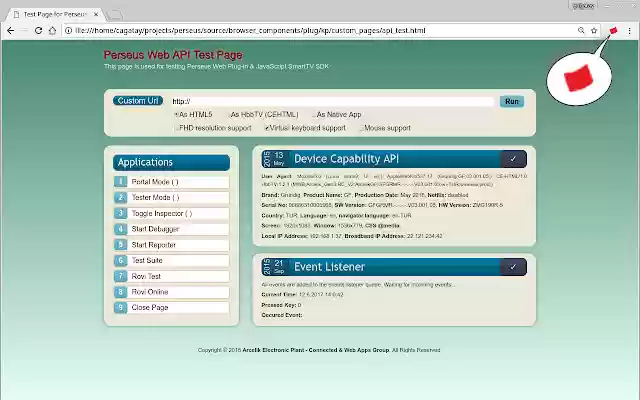Go back using the browser back arrow
Screen dimensions: 640x400
point(10,31)
